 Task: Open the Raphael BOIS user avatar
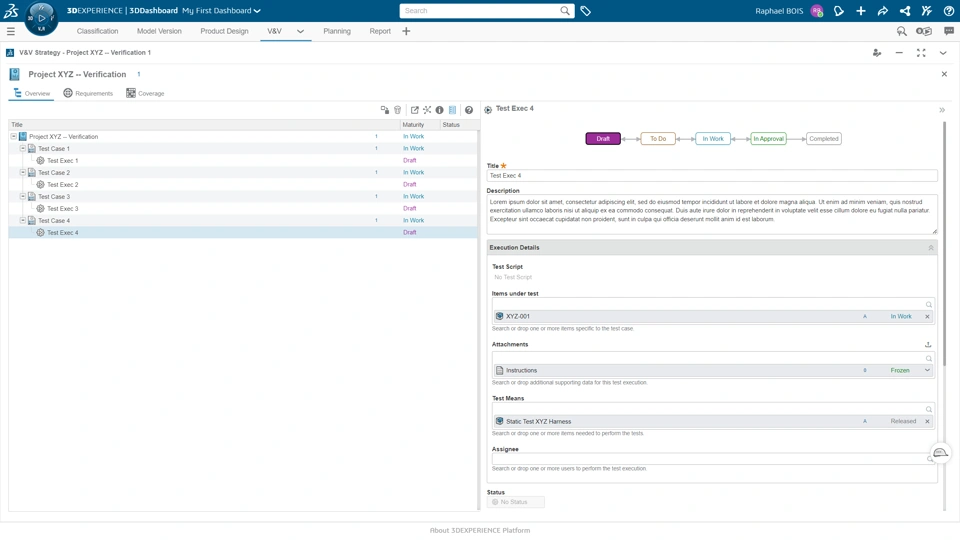(x=816, y=11)
